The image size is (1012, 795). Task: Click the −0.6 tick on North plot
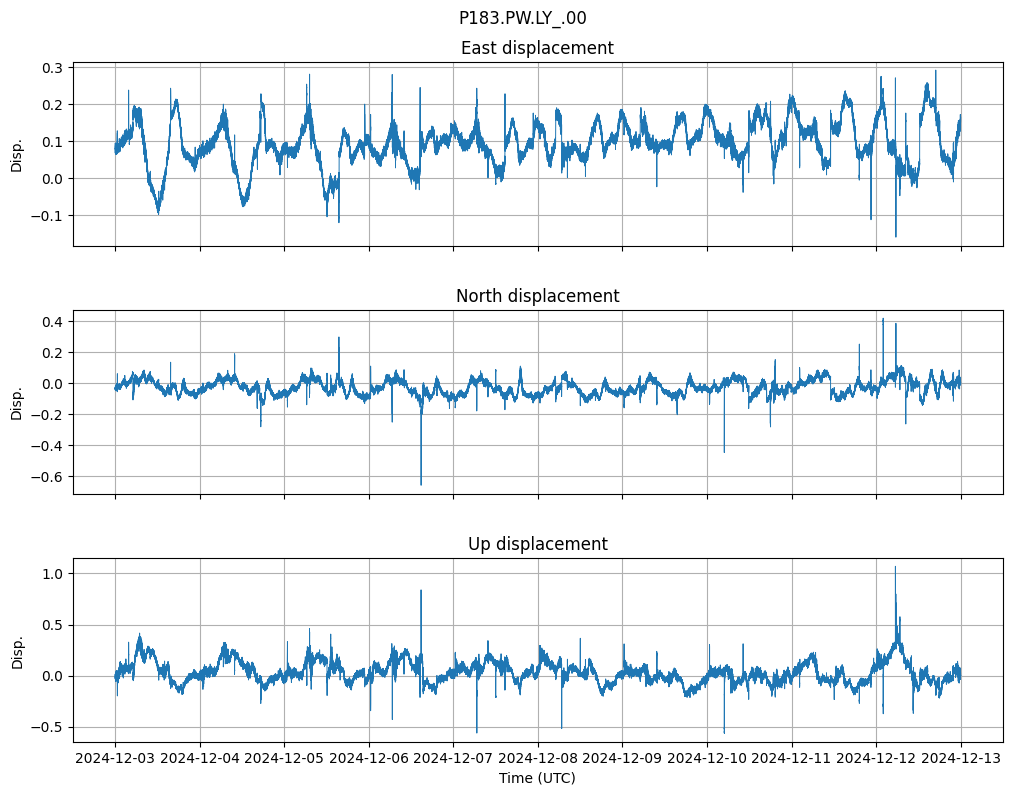tap(48, 477)
